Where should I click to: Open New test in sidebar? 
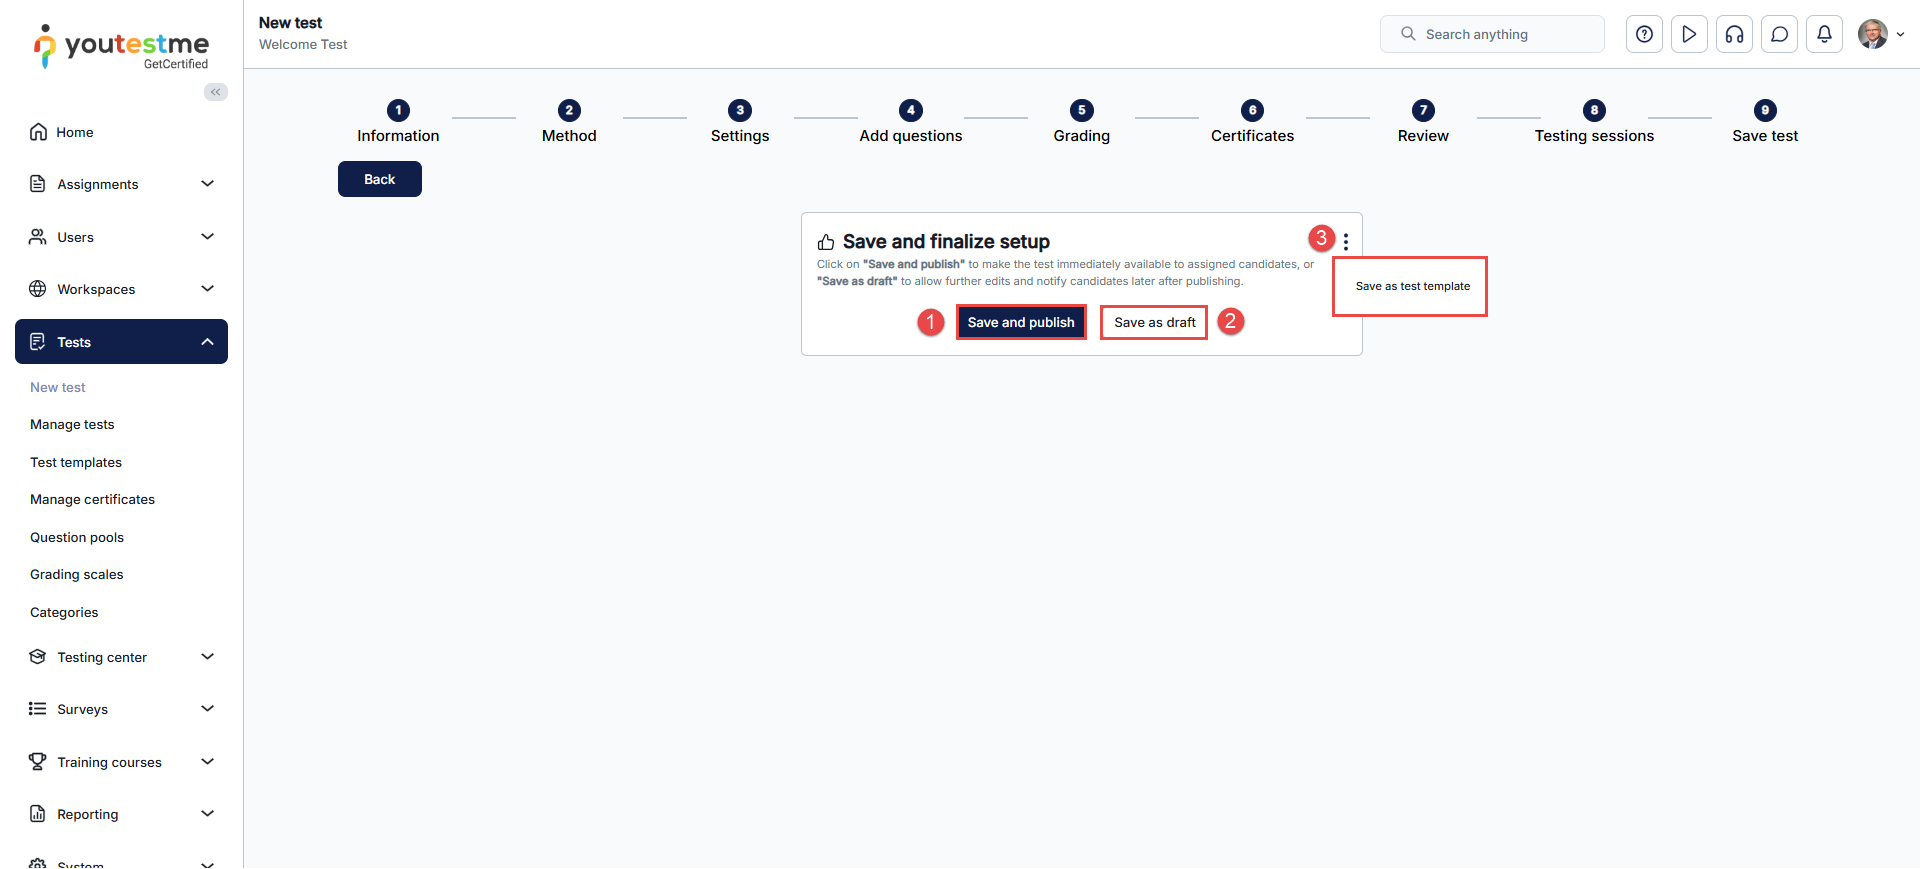[58, 387]
